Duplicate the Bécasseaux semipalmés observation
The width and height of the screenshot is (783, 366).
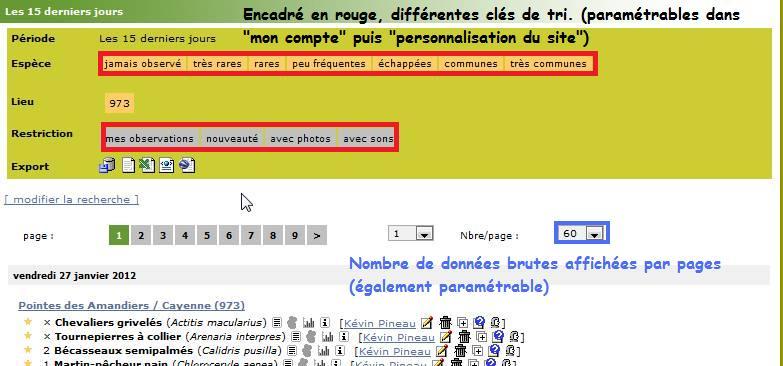tap(477, 351)
